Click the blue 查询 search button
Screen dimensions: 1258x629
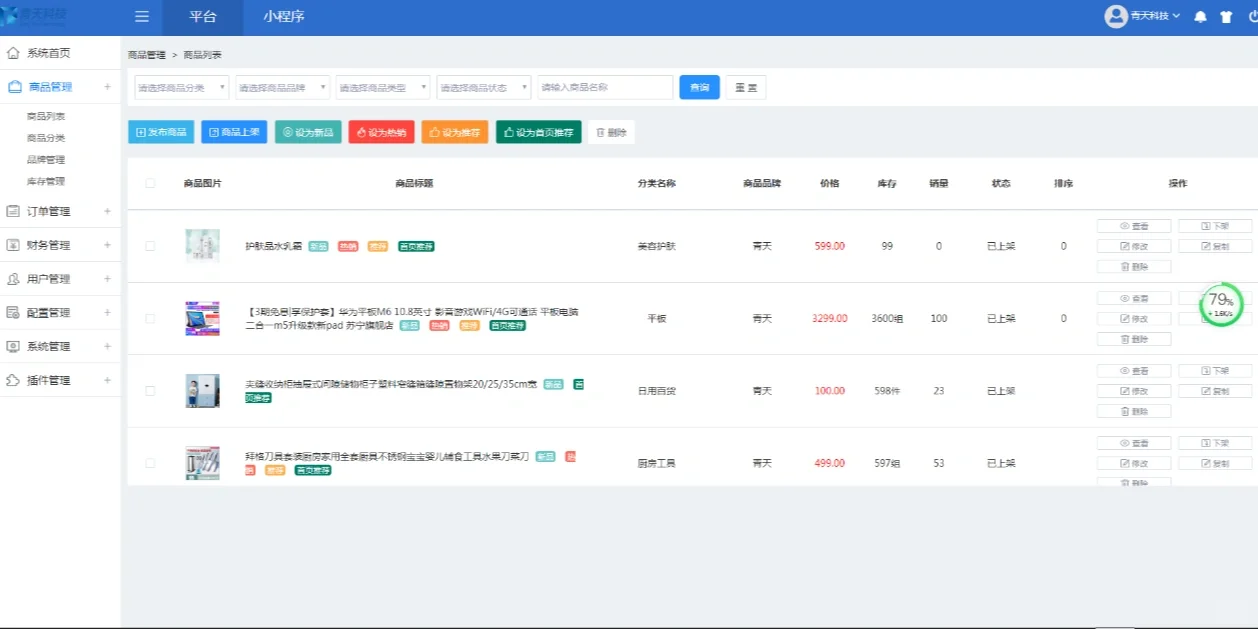click(699, 87)
